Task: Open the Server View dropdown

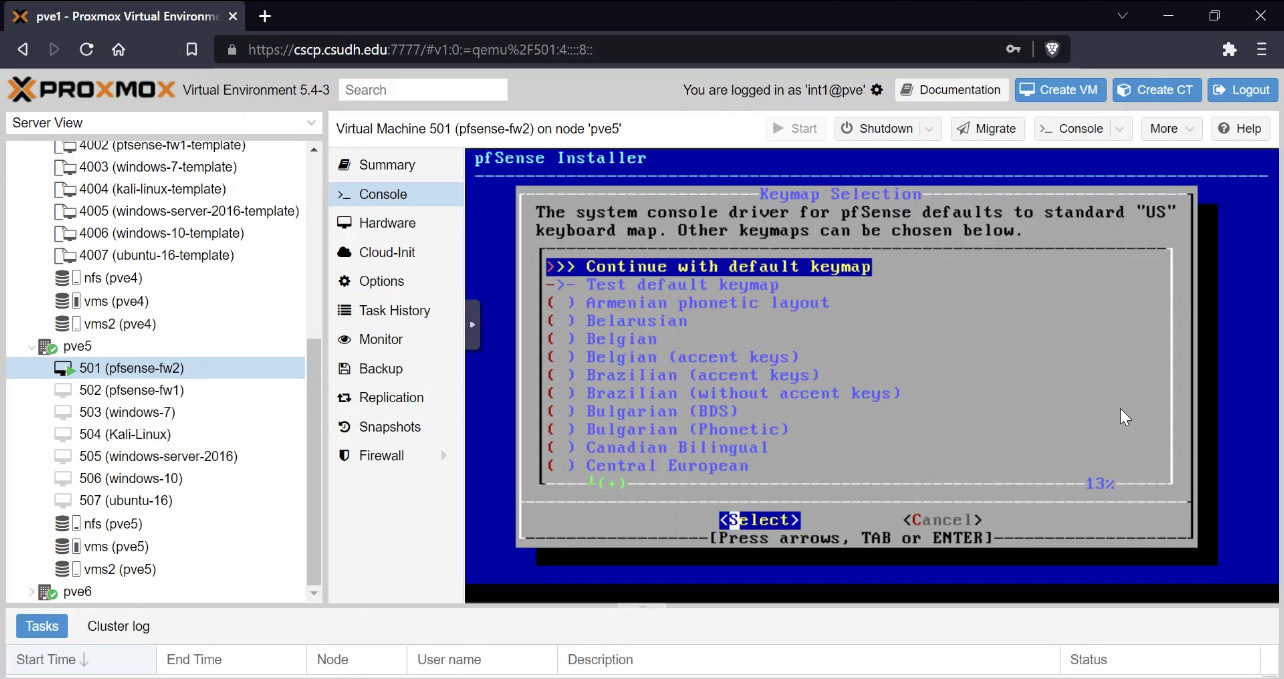Action: (x=163, y=123)
